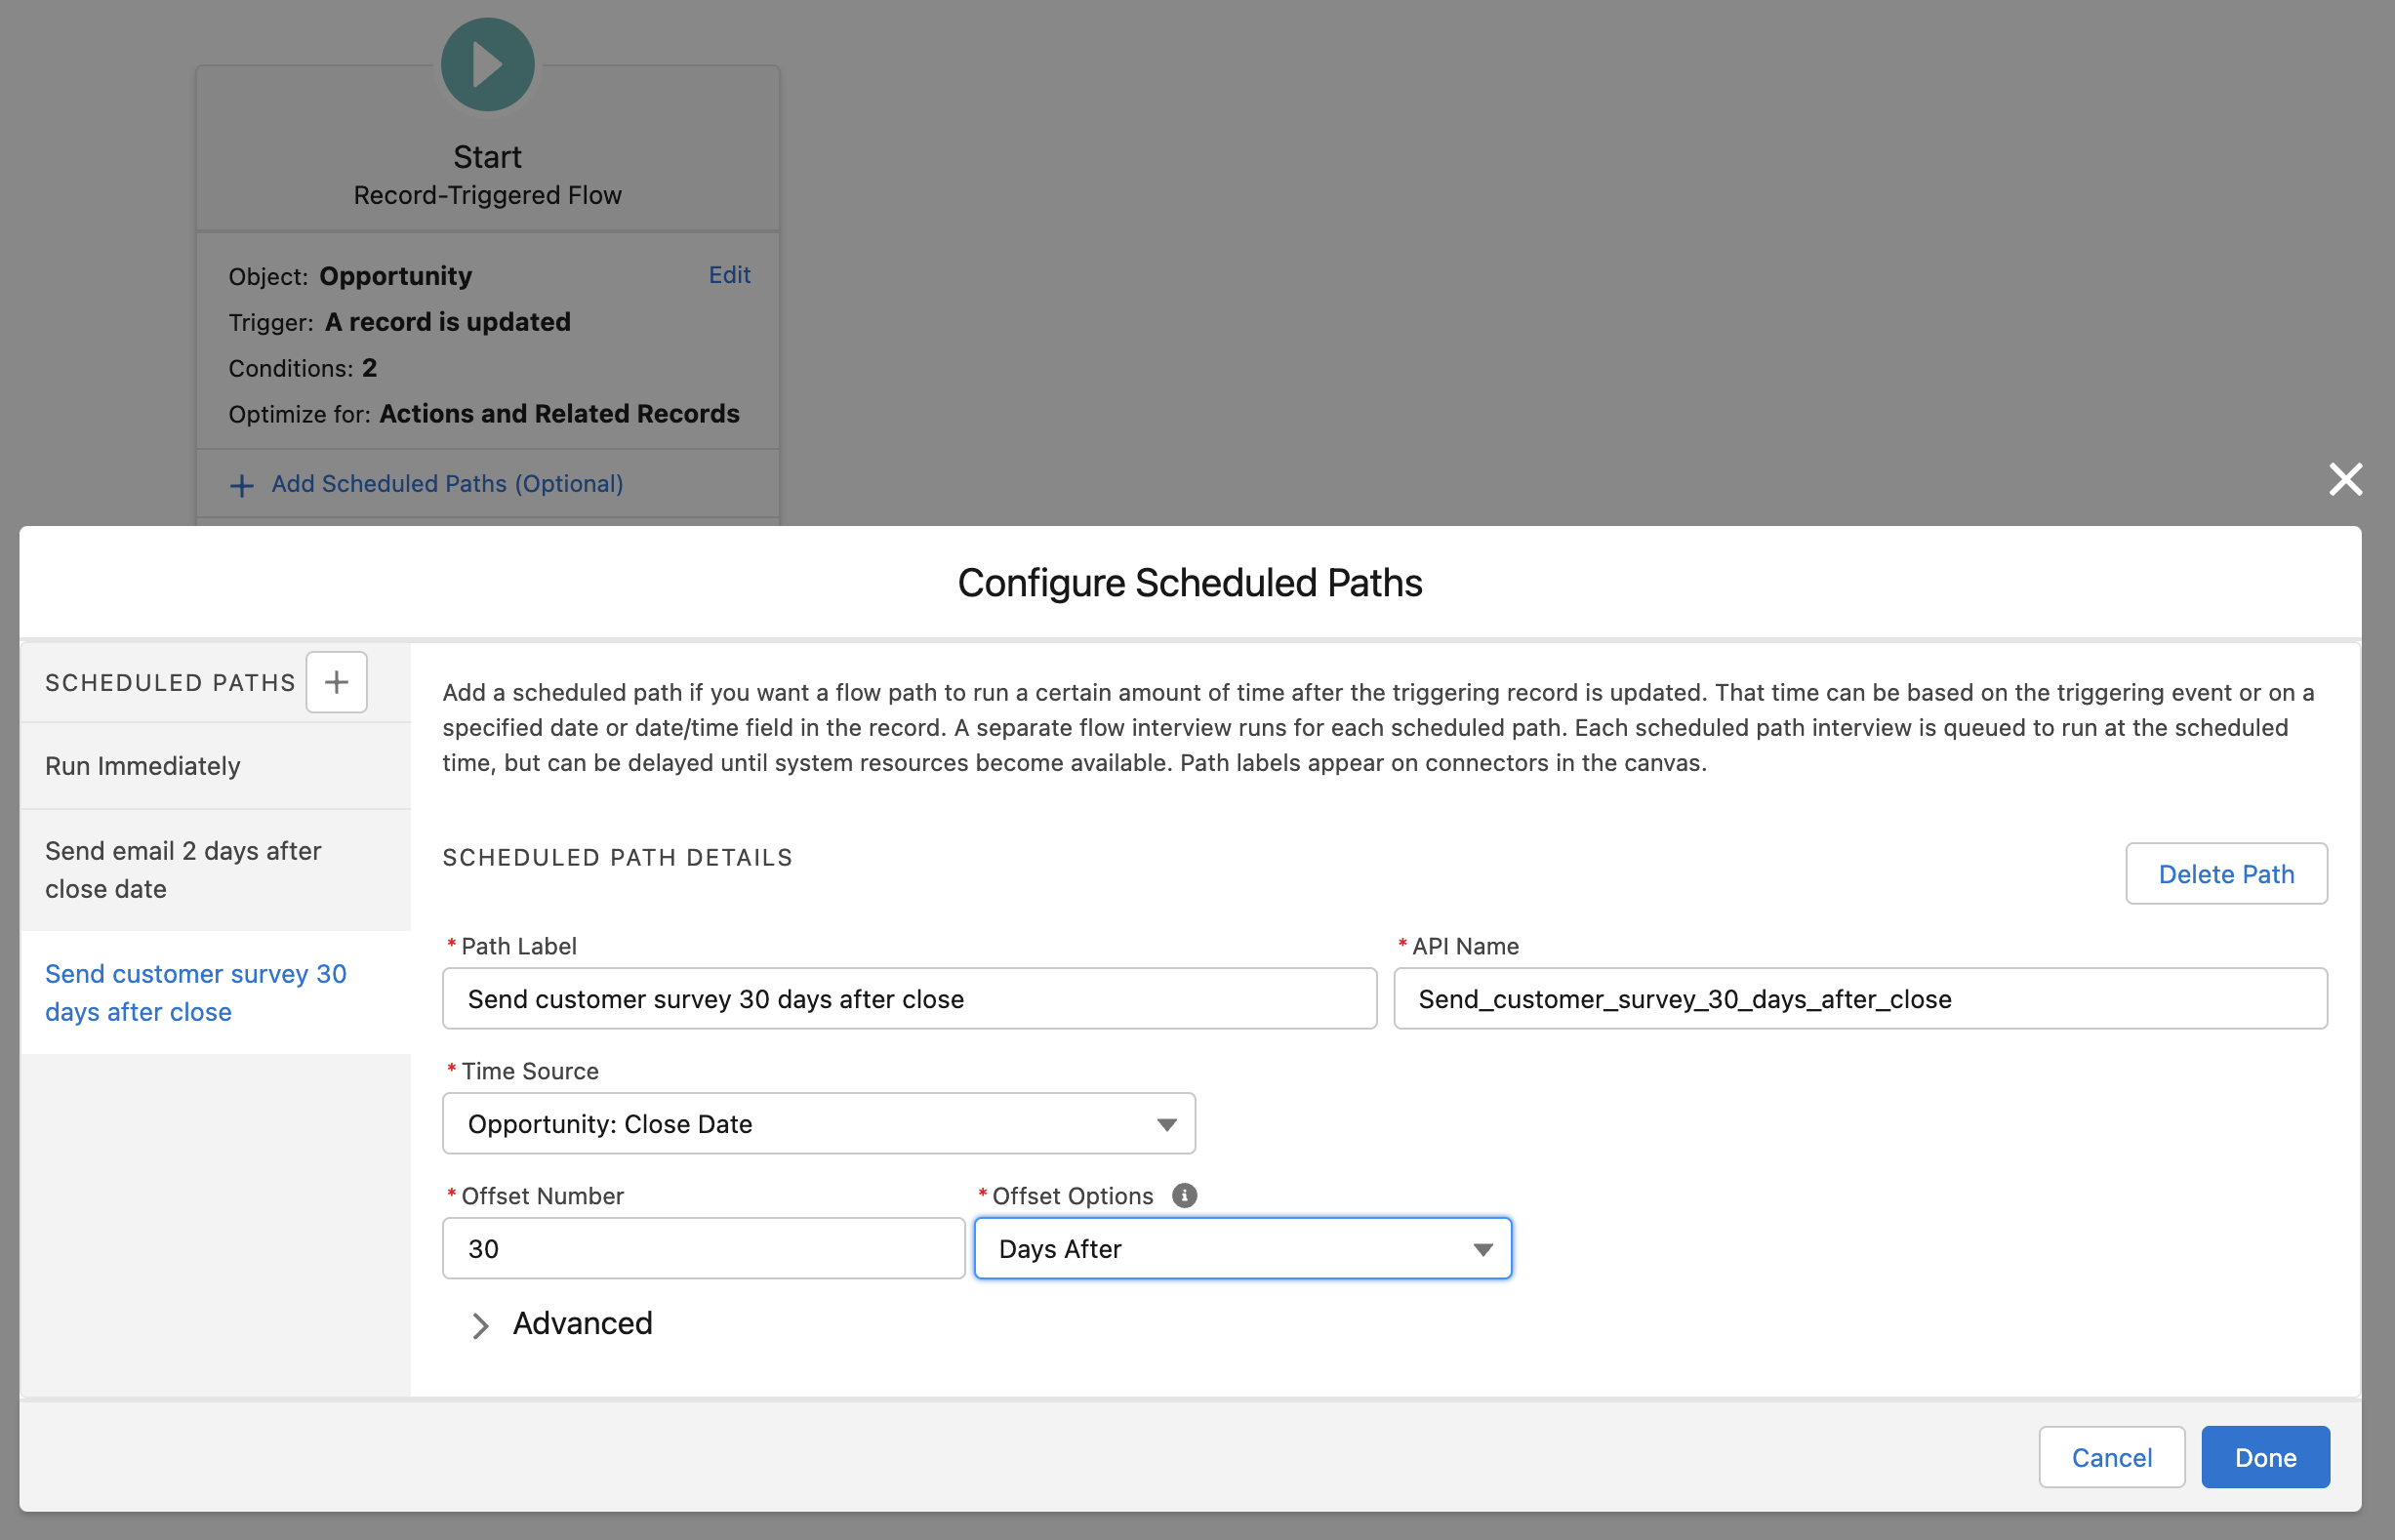Screen dimensions: 2395x1540
Task: Add a new scheduled path with the plus button
Action: 336,682
